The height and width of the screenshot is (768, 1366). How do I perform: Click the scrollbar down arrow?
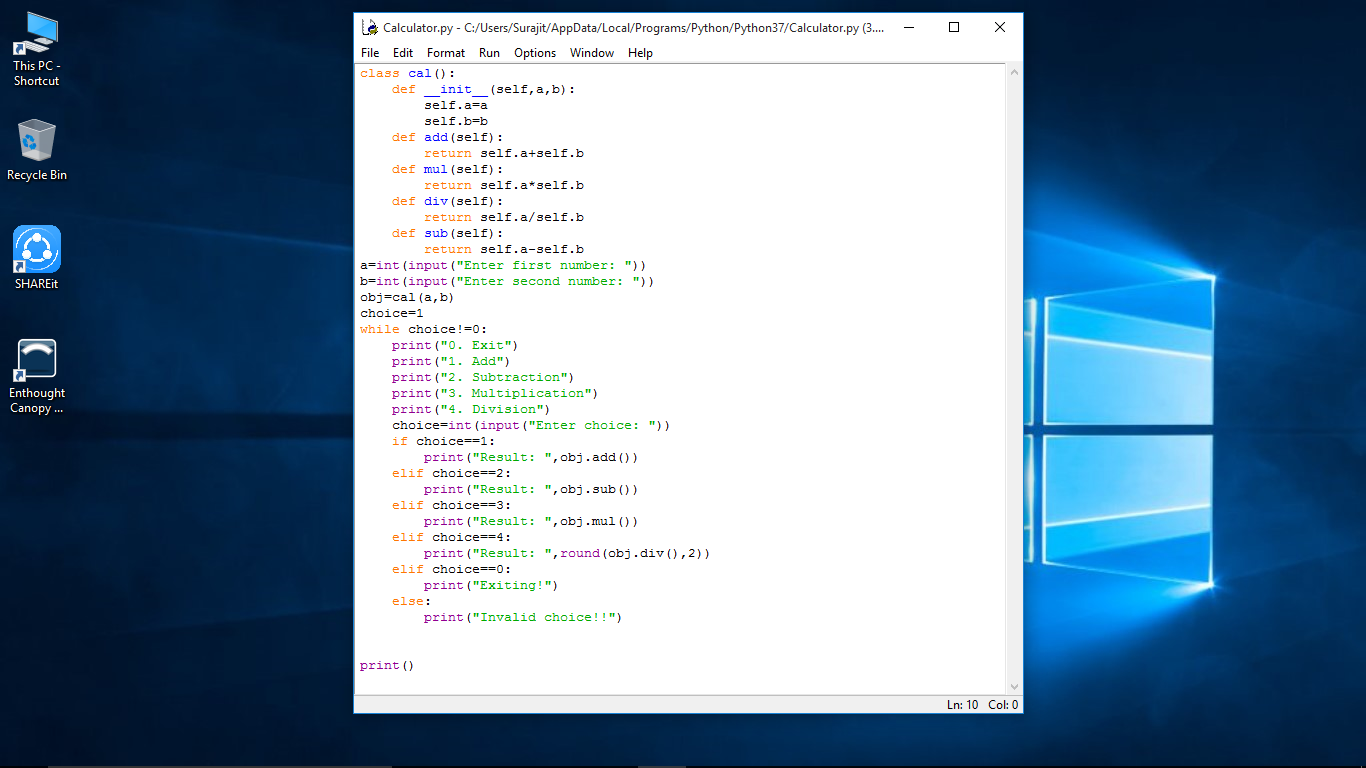pyautogui.click(x=1014, y=687)
